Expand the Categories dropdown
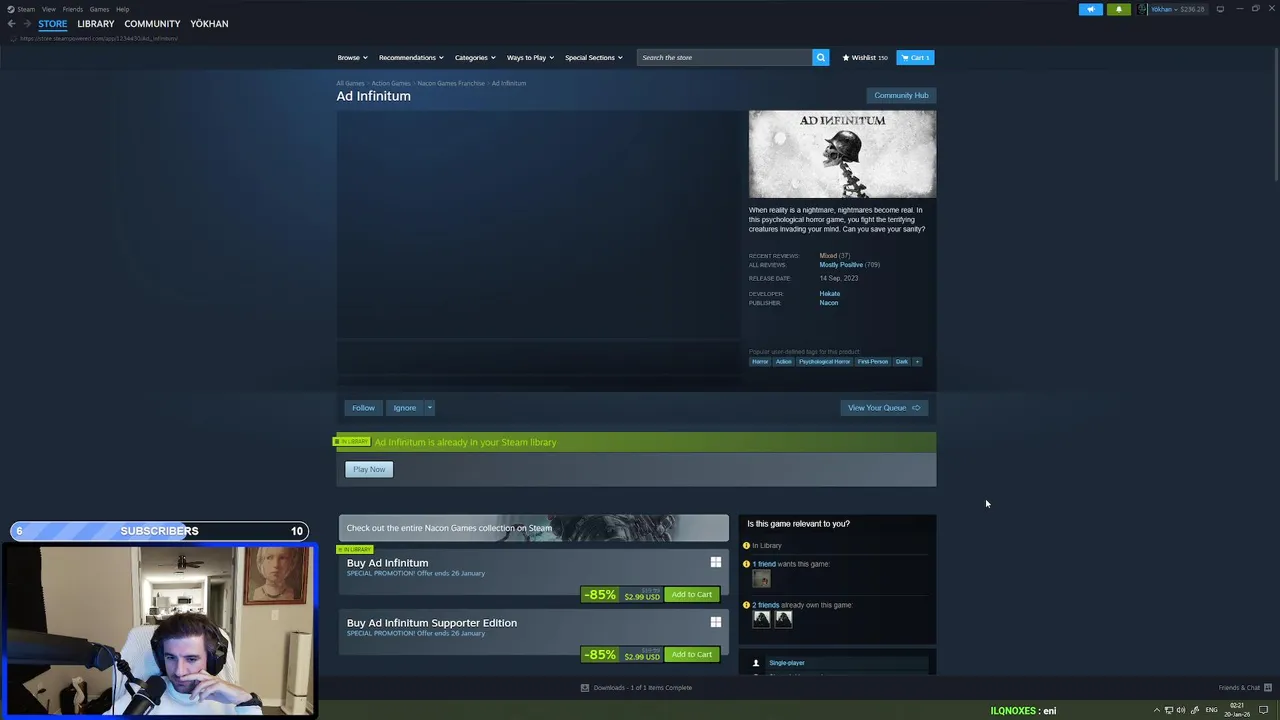Image resolution: width=1280 pixels, height=720 pixels. coord(475,57)
